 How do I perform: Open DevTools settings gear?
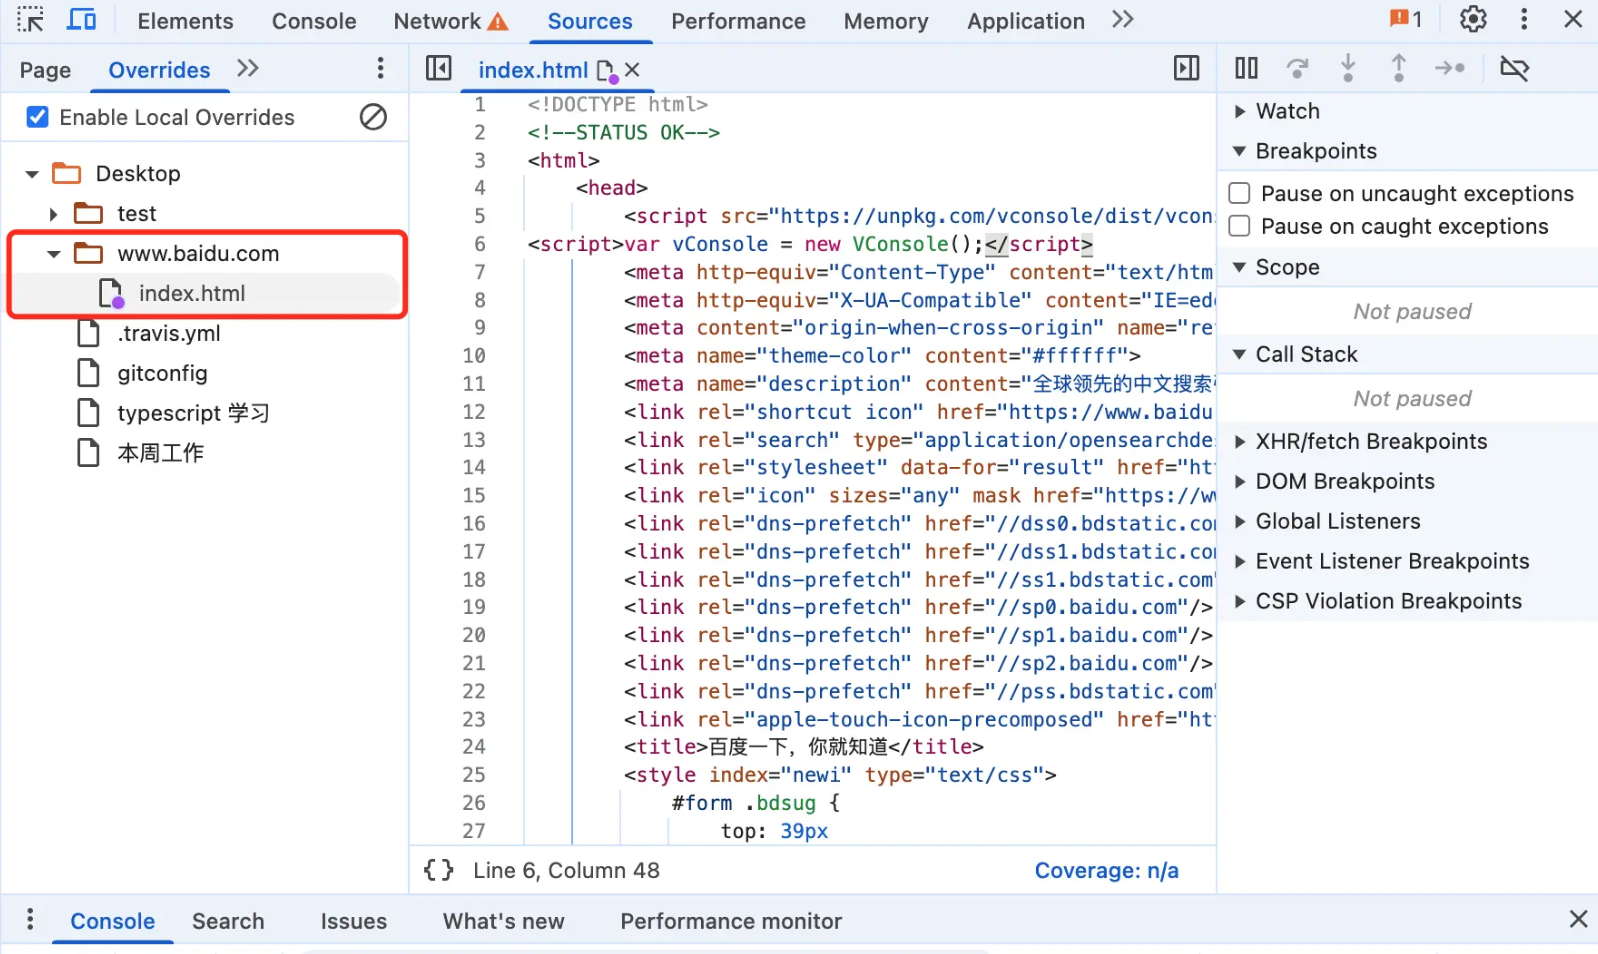1473,19
